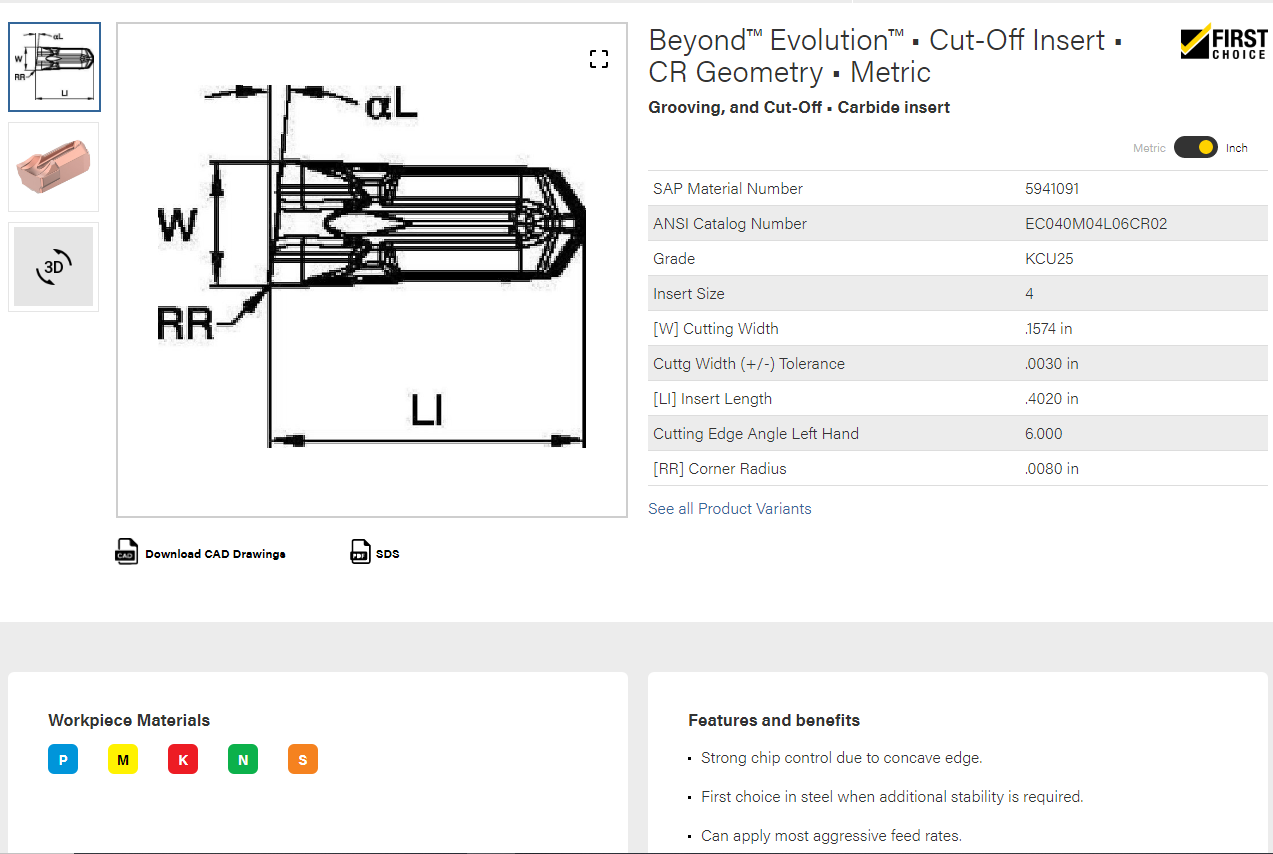Click Download CAD Drawings link

[215, 554]
